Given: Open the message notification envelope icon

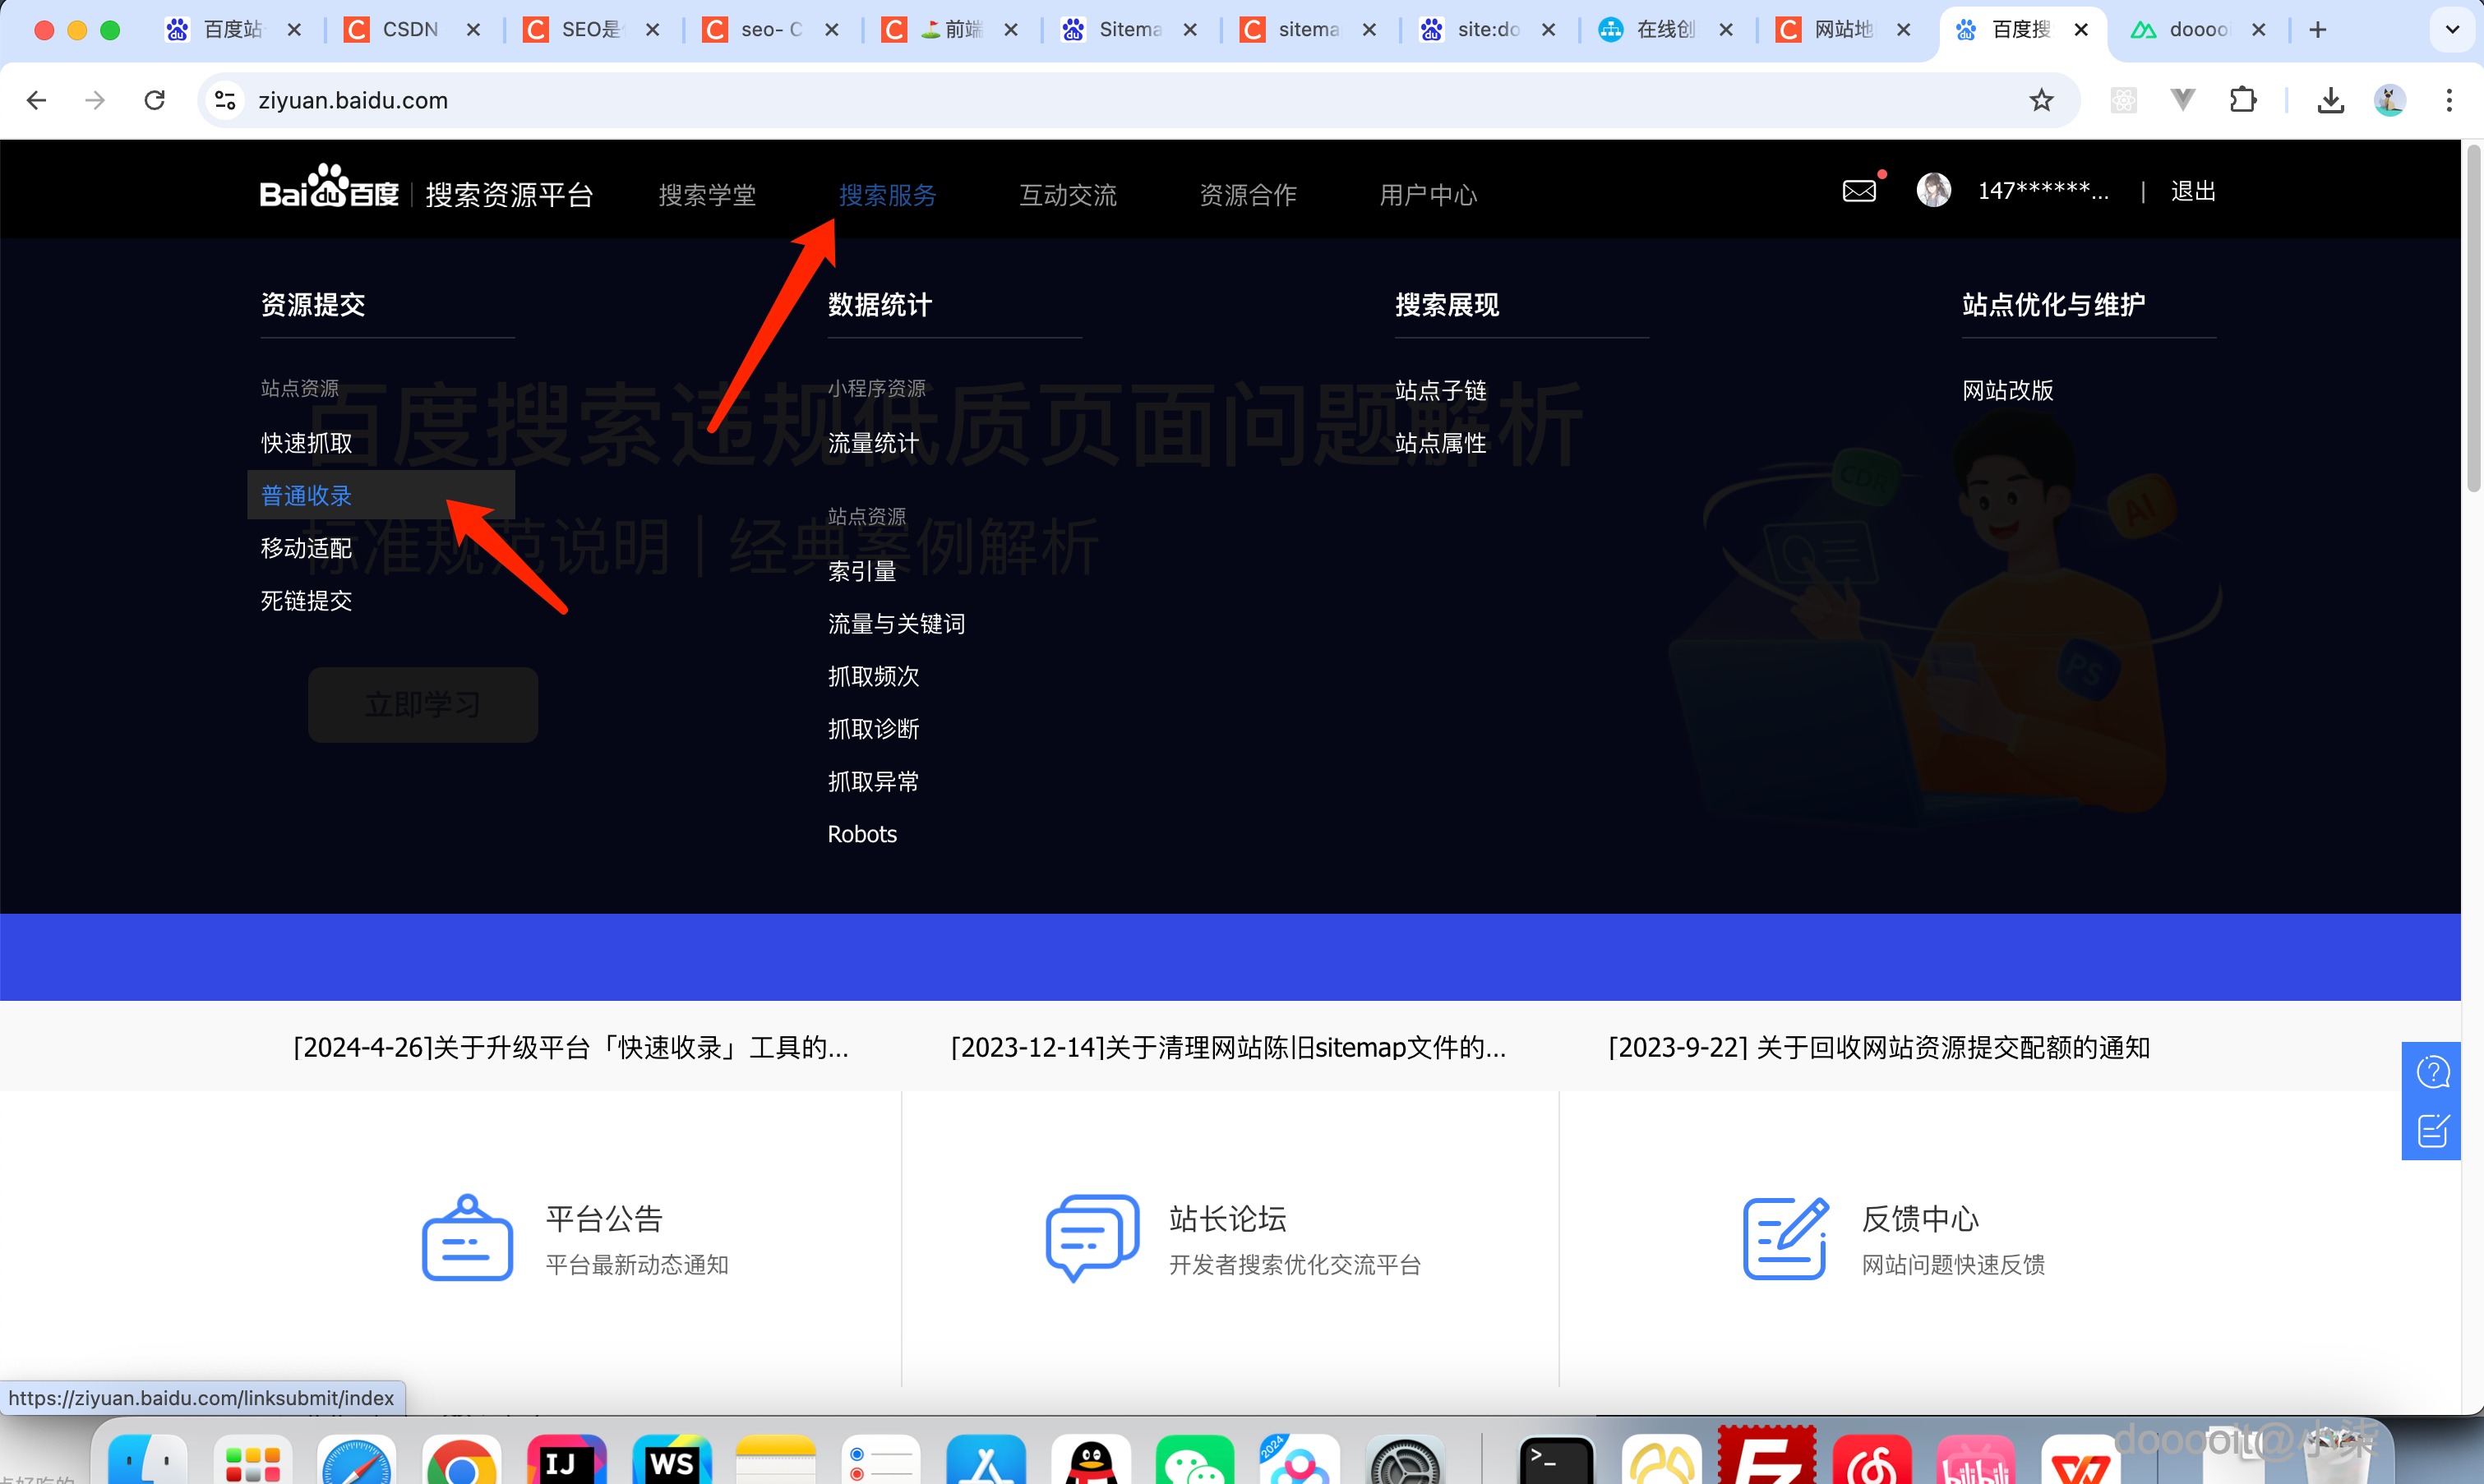Looking at the screenshot, I should coord(1860,190).
